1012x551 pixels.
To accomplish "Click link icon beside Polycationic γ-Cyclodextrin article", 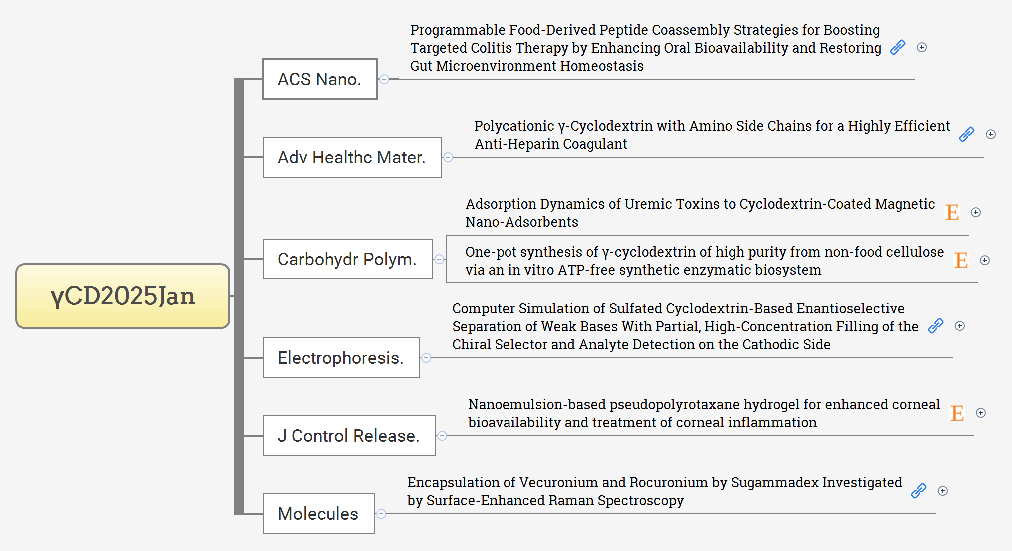I will pos(966,134).
